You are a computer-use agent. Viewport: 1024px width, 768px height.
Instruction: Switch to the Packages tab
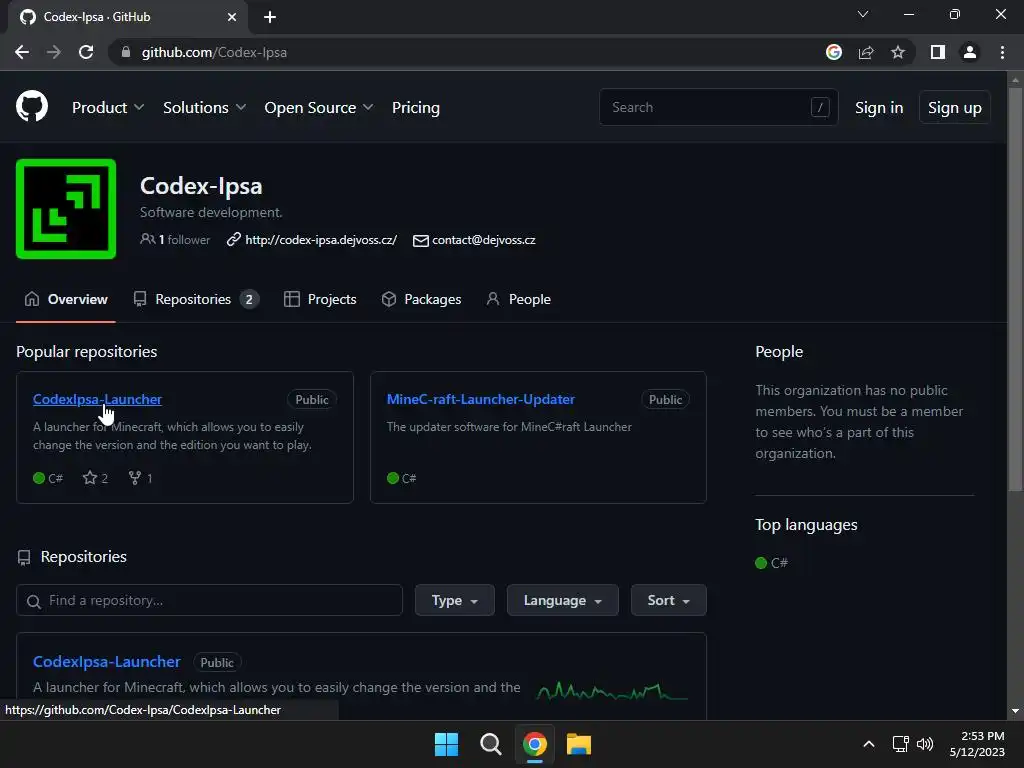coord(421,299)
